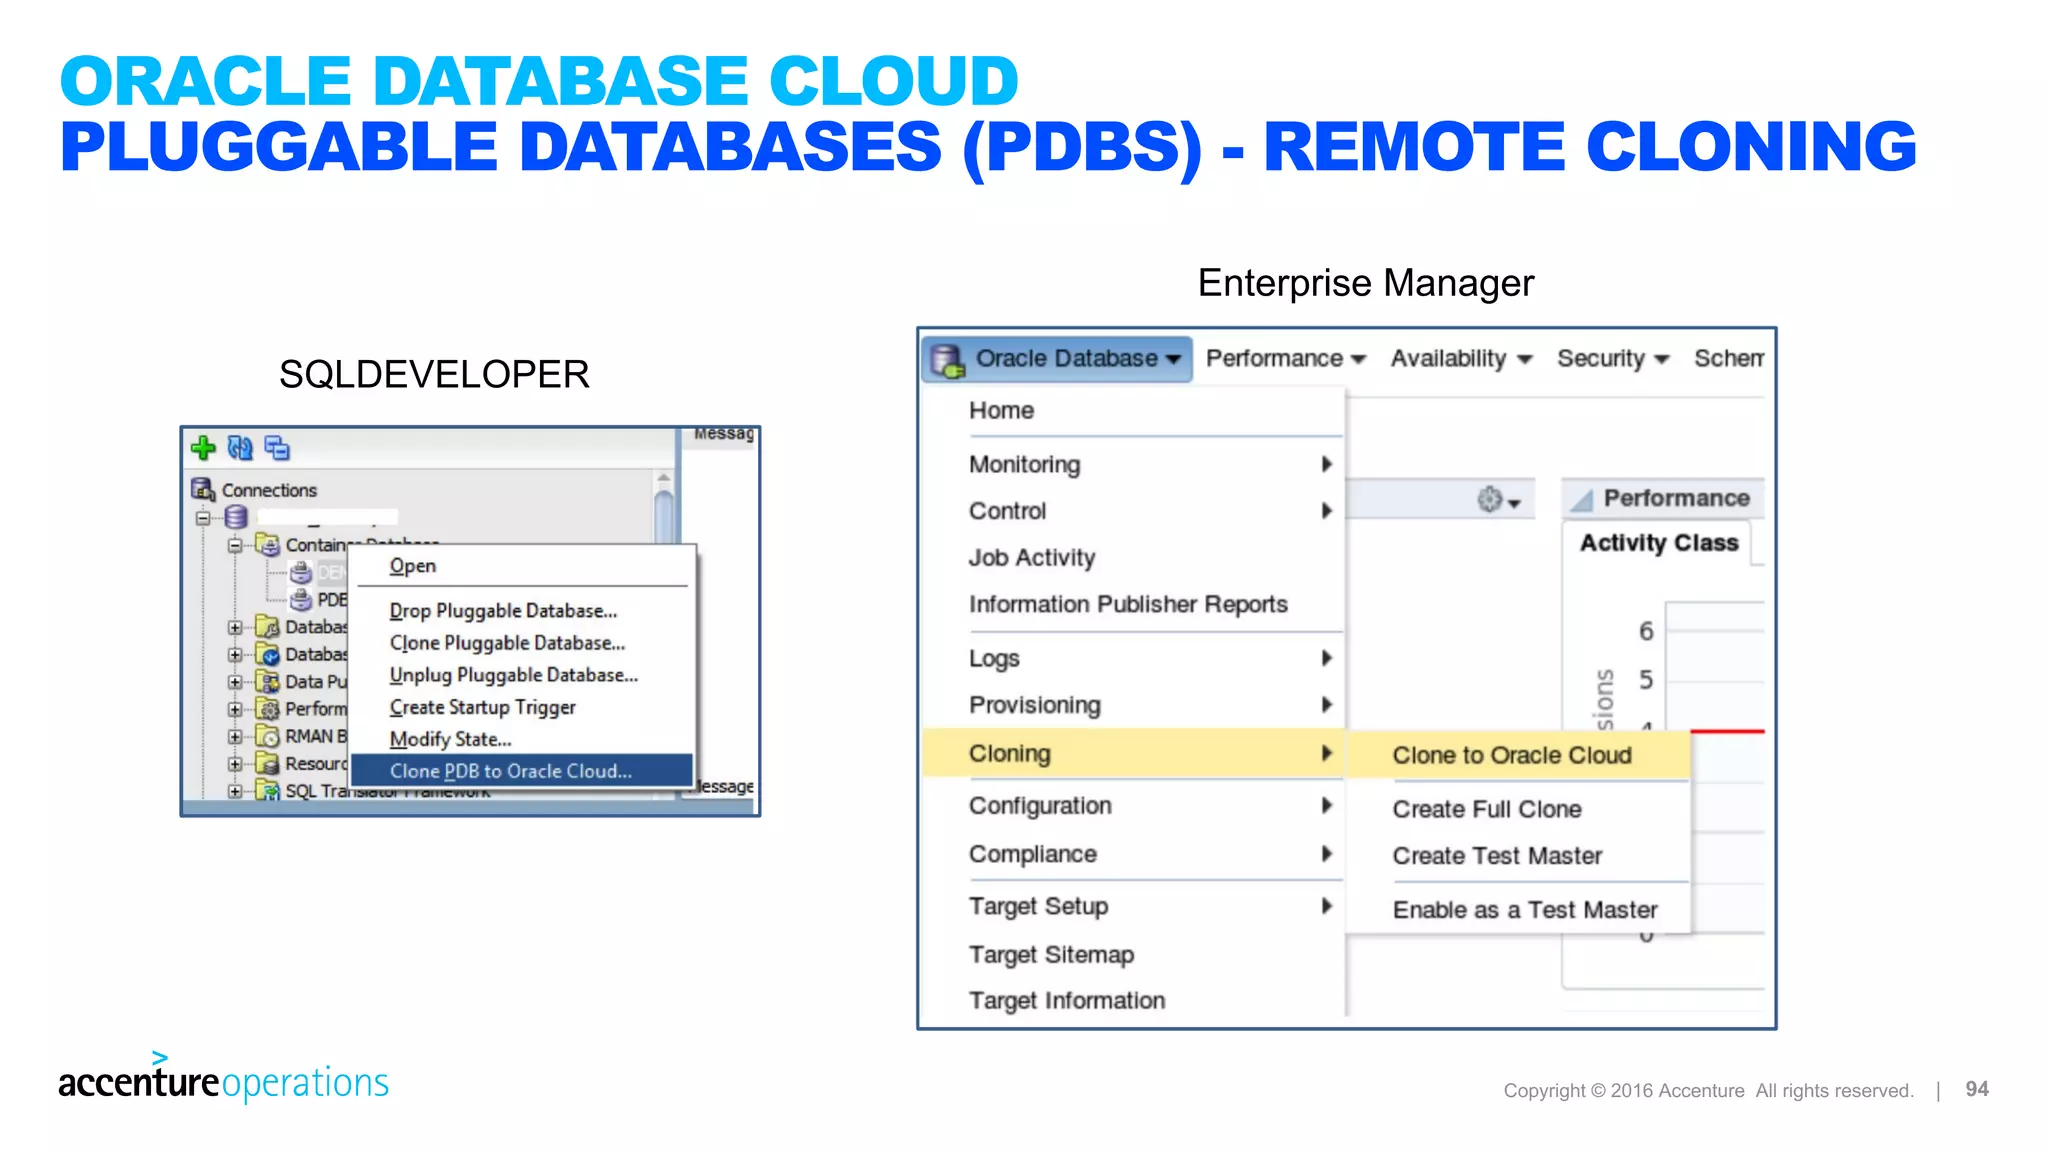
Task: Expand the Resource tree node
Action: click(235, 764)
